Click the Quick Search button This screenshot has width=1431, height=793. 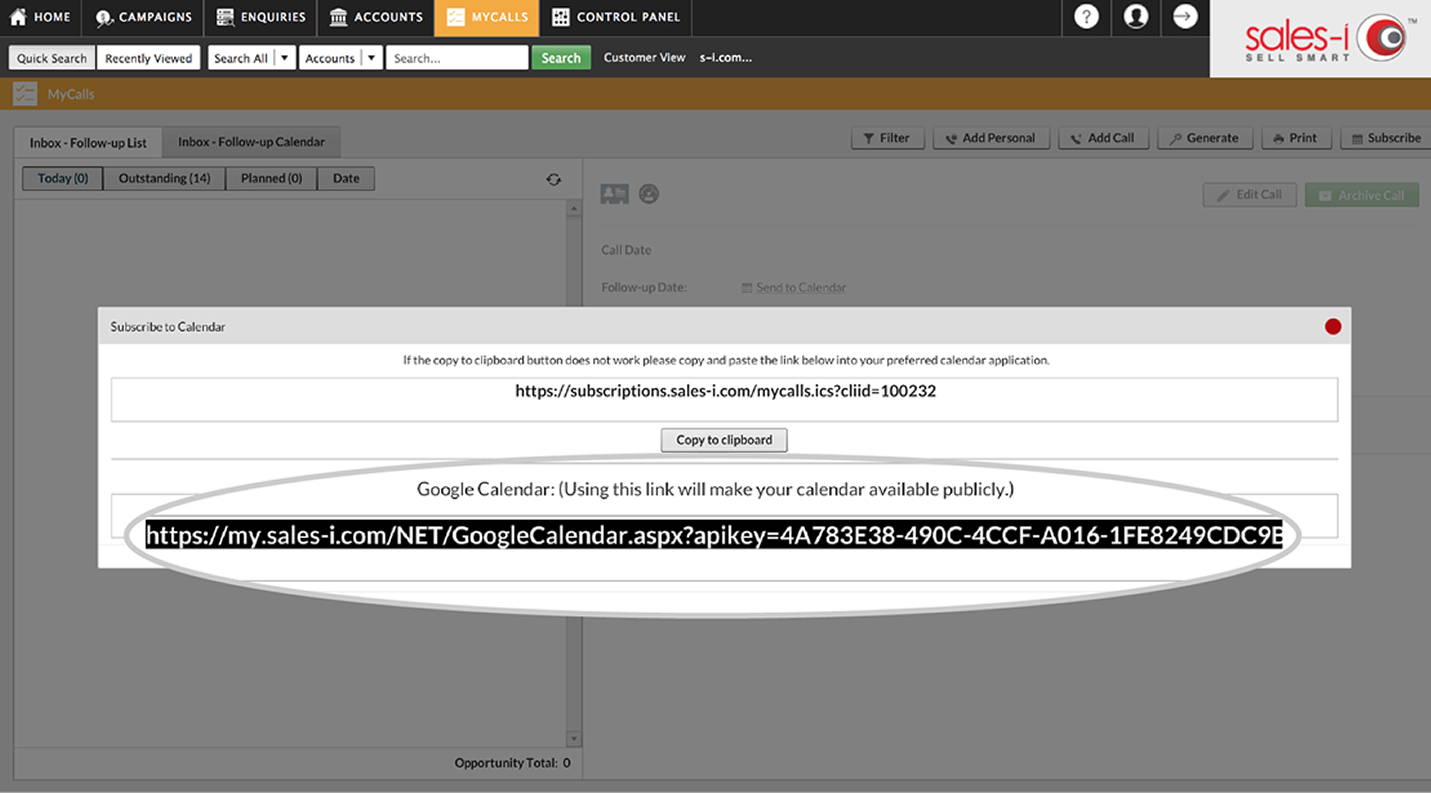click(x=52, y=58)
